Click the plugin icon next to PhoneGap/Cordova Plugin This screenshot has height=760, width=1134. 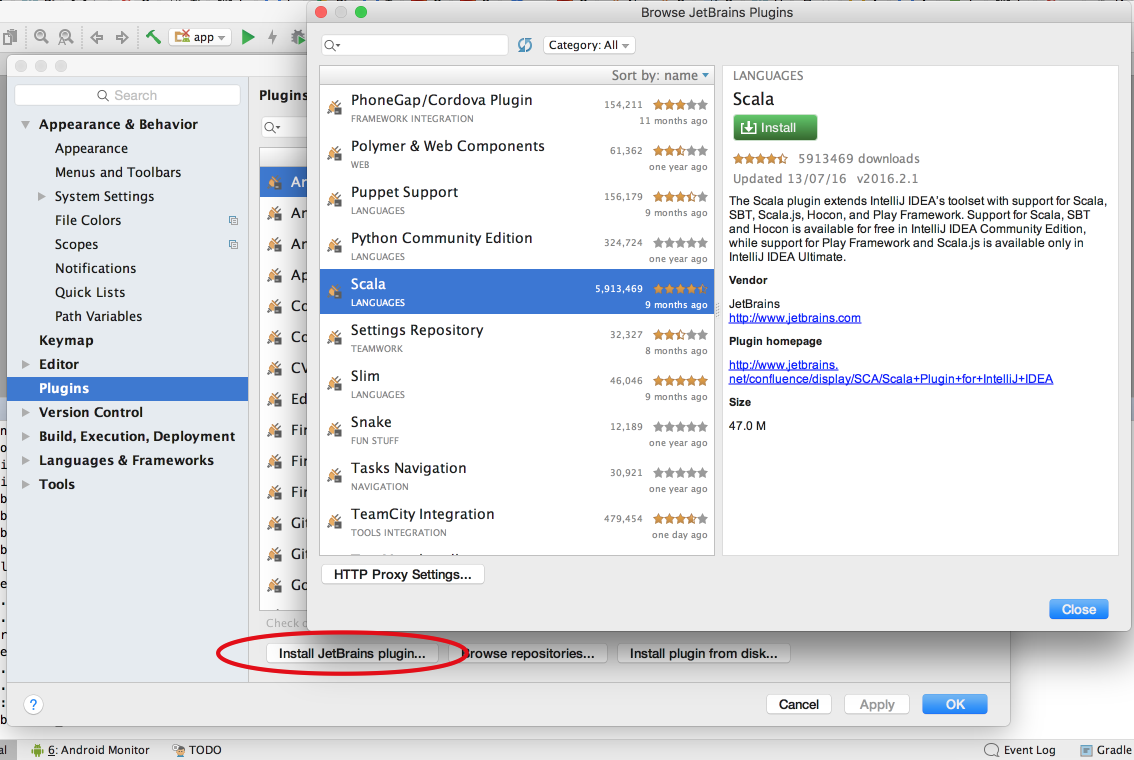(x=335, y=108)
